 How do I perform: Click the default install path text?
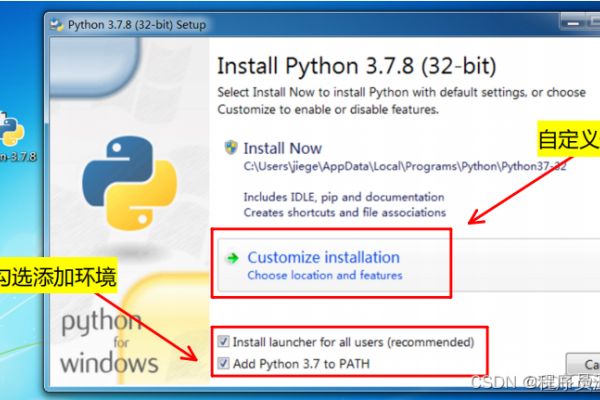coord(405,167)
